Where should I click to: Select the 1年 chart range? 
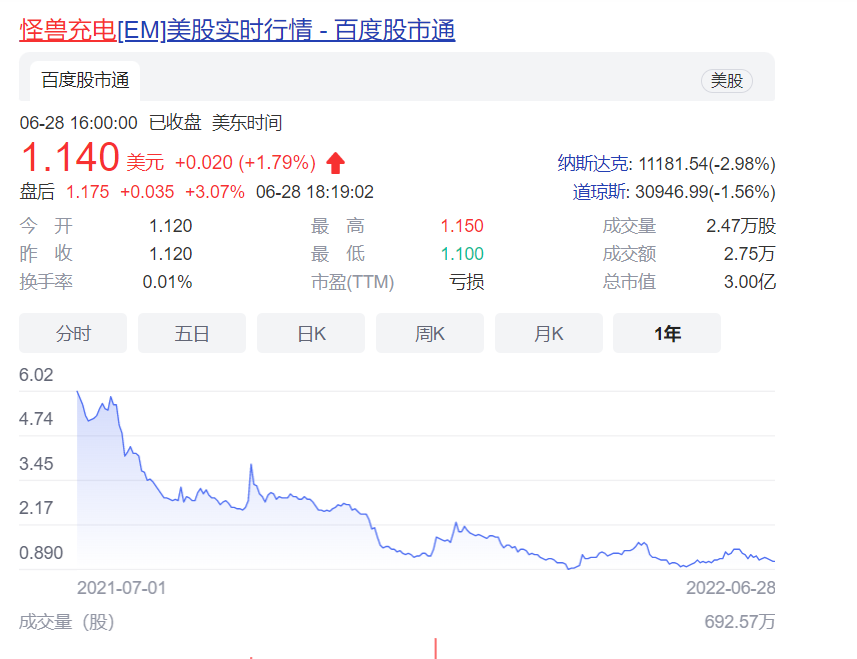point(667,334)
